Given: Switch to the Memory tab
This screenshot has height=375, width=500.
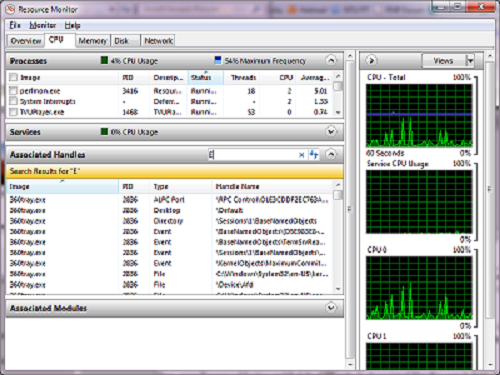Looking at the screenshot, I should (93, 41).
